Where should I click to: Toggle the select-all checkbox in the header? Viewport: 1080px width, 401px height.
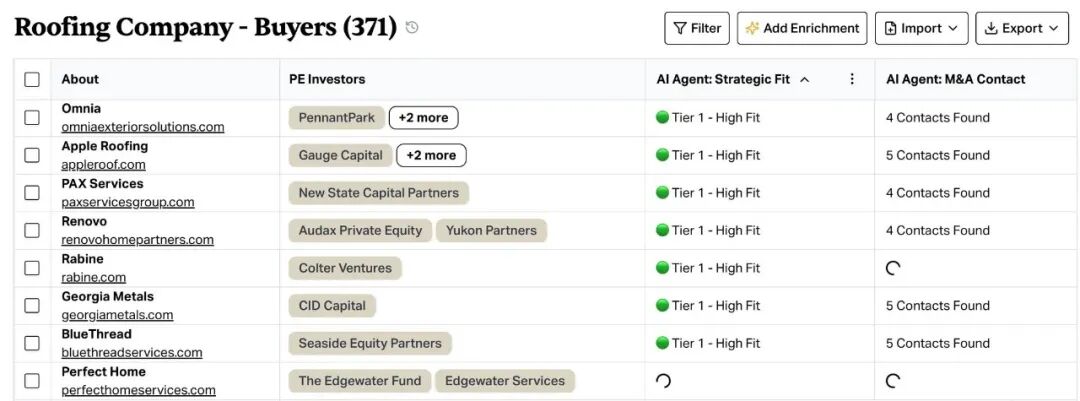[32, 79]
